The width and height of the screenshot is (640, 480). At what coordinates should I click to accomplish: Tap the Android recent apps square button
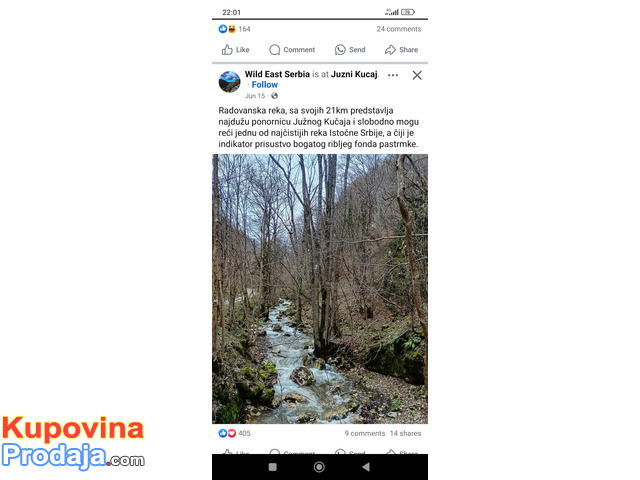(273, 467)
